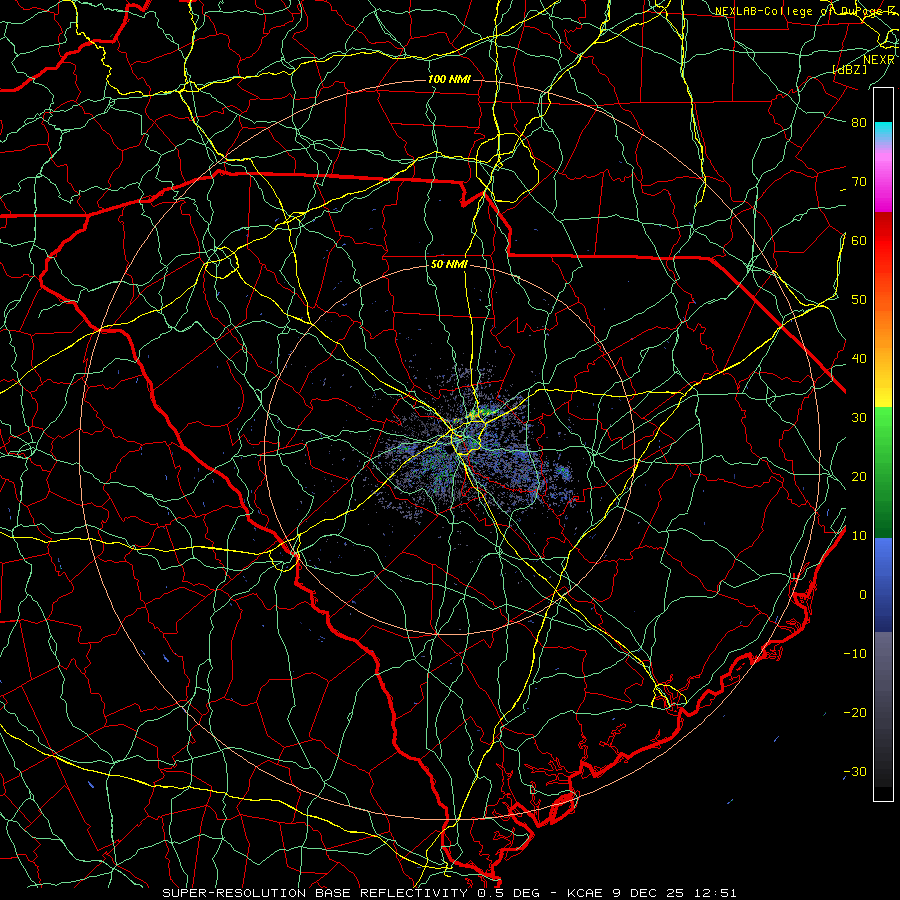The height and width of the screenshot is (900, 900).
Task: Click the cyan band atop the color bar
Action: point(883,132)
